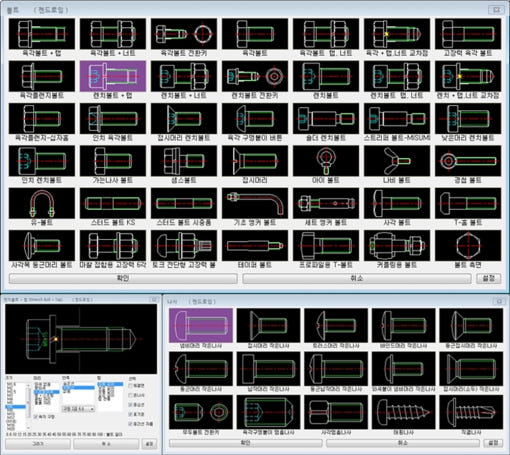The height and width of the screenshot is (455, 510).
Task: Open 설정 settings in the bolt selection dialog
Action: pos(489,278)
